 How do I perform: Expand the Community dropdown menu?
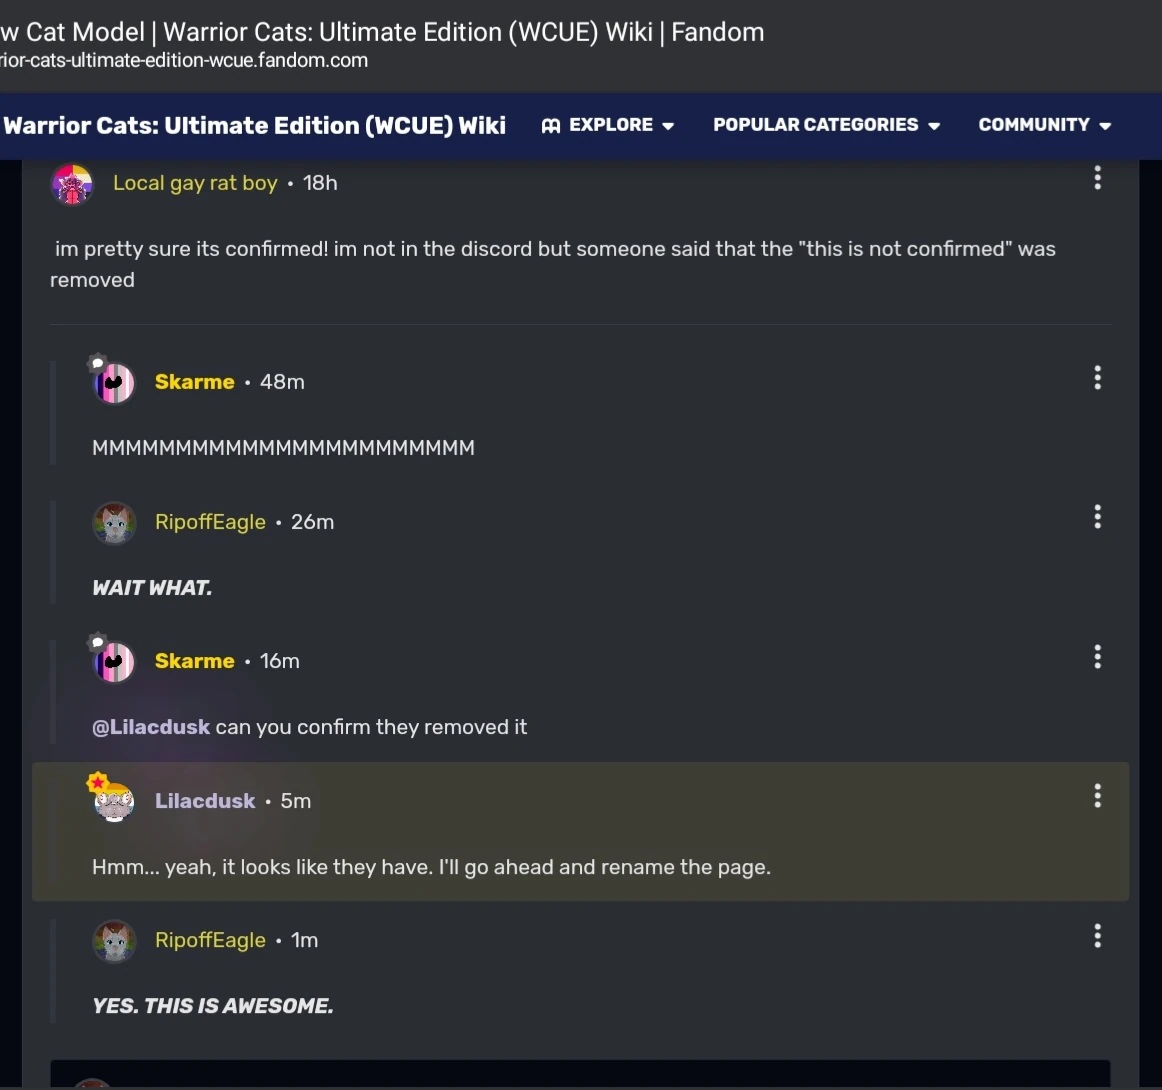click(1044, 125)
